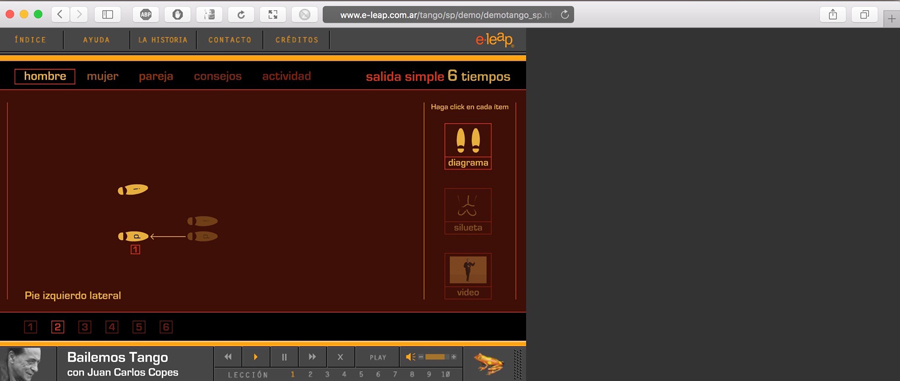
Task: Click the orange play arrow button
Action: click(255, 357)
